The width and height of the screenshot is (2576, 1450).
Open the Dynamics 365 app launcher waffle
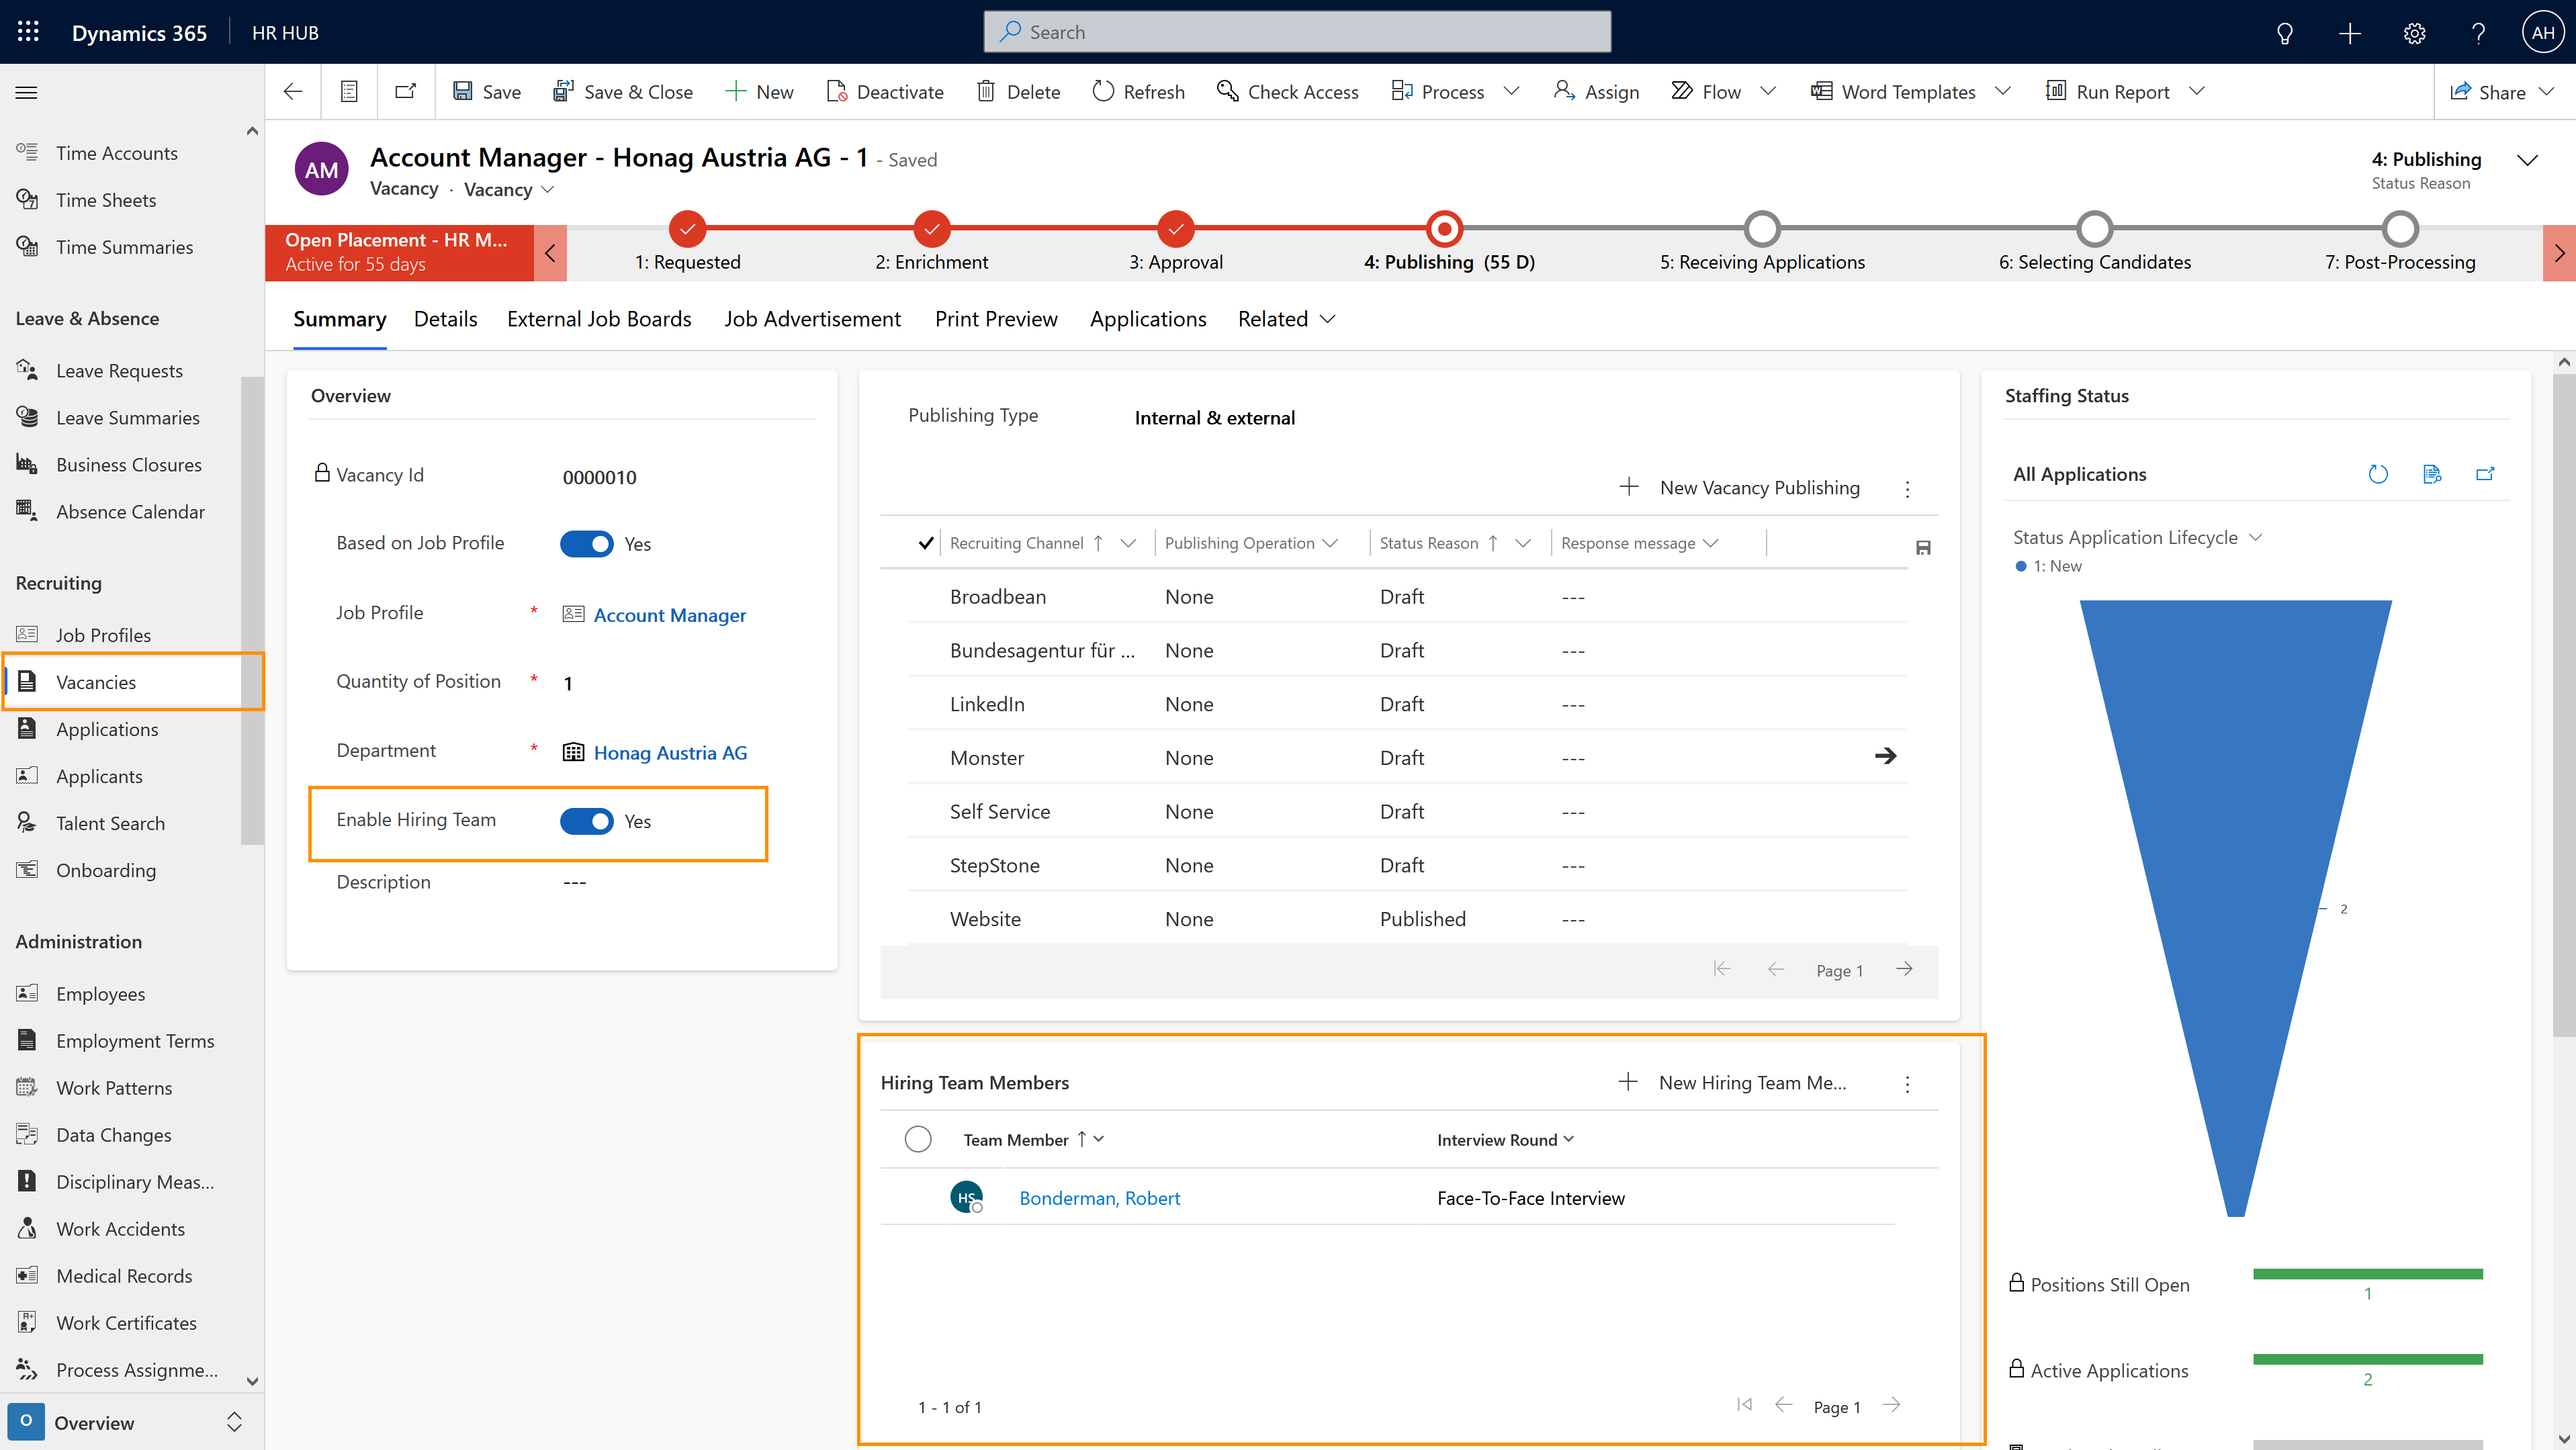(x=28, y=32)
